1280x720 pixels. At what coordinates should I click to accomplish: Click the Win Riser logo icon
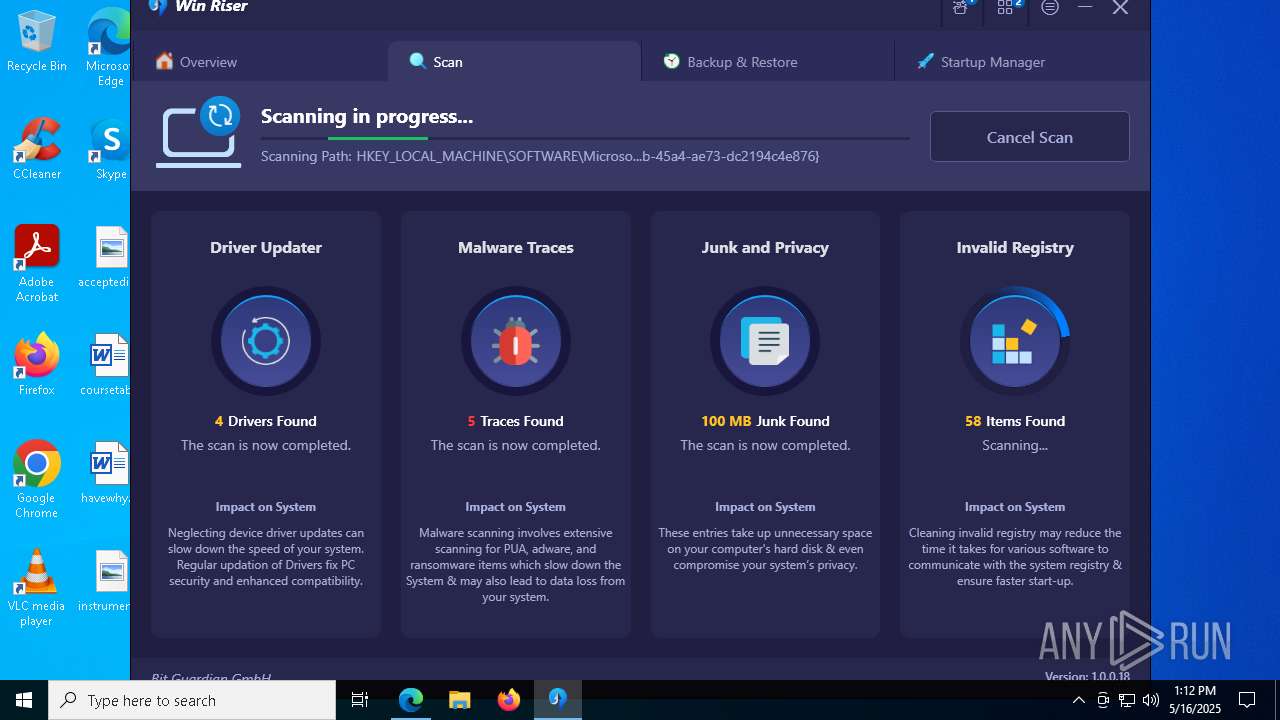click(x=157, y=6)
